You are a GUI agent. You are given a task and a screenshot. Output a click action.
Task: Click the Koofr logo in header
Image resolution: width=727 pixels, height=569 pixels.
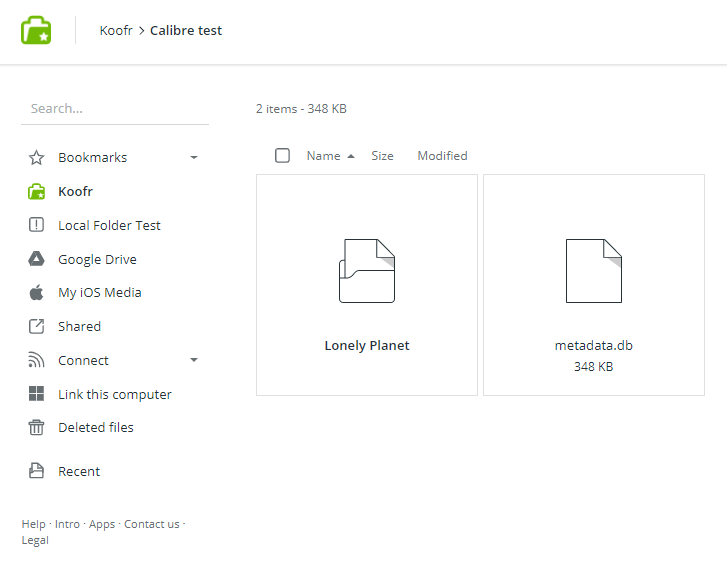tap(36, 30)
